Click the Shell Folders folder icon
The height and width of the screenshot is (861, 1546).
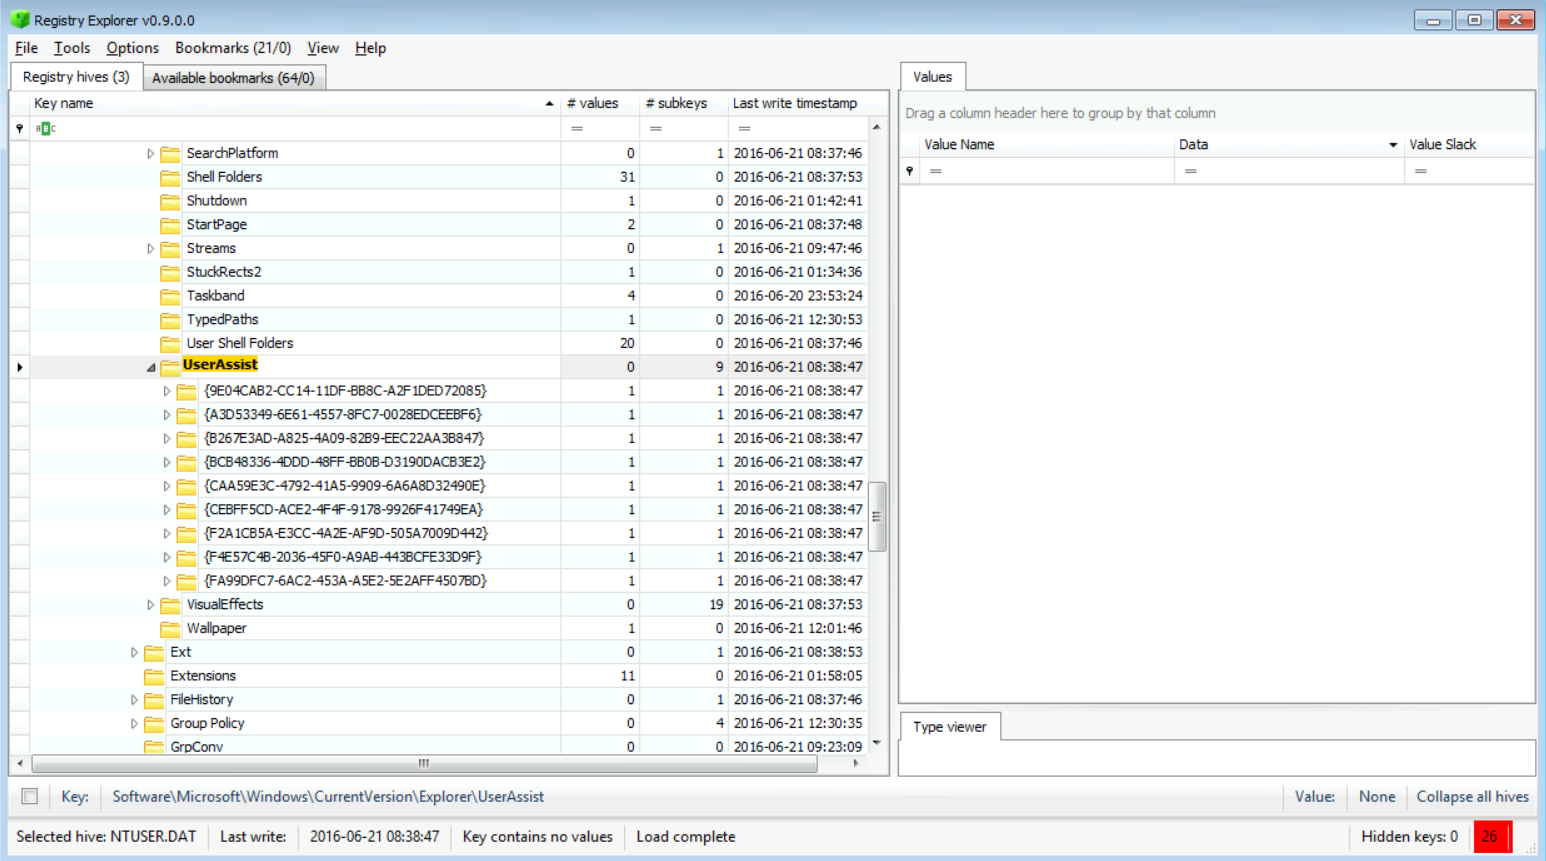coord(170,178)
